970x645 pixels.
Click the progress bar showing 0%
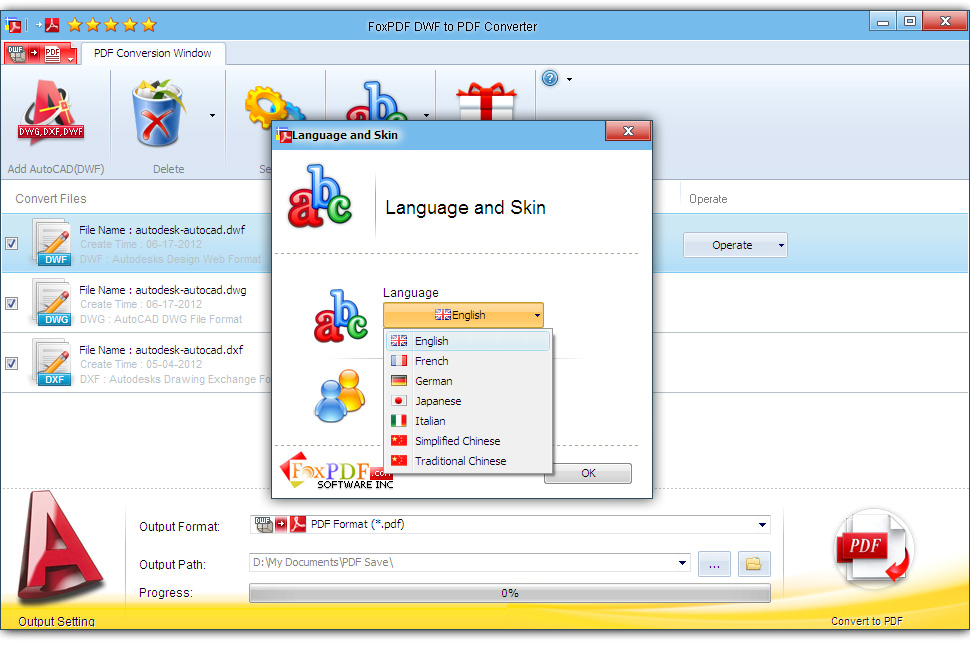[x=510, y=593]
